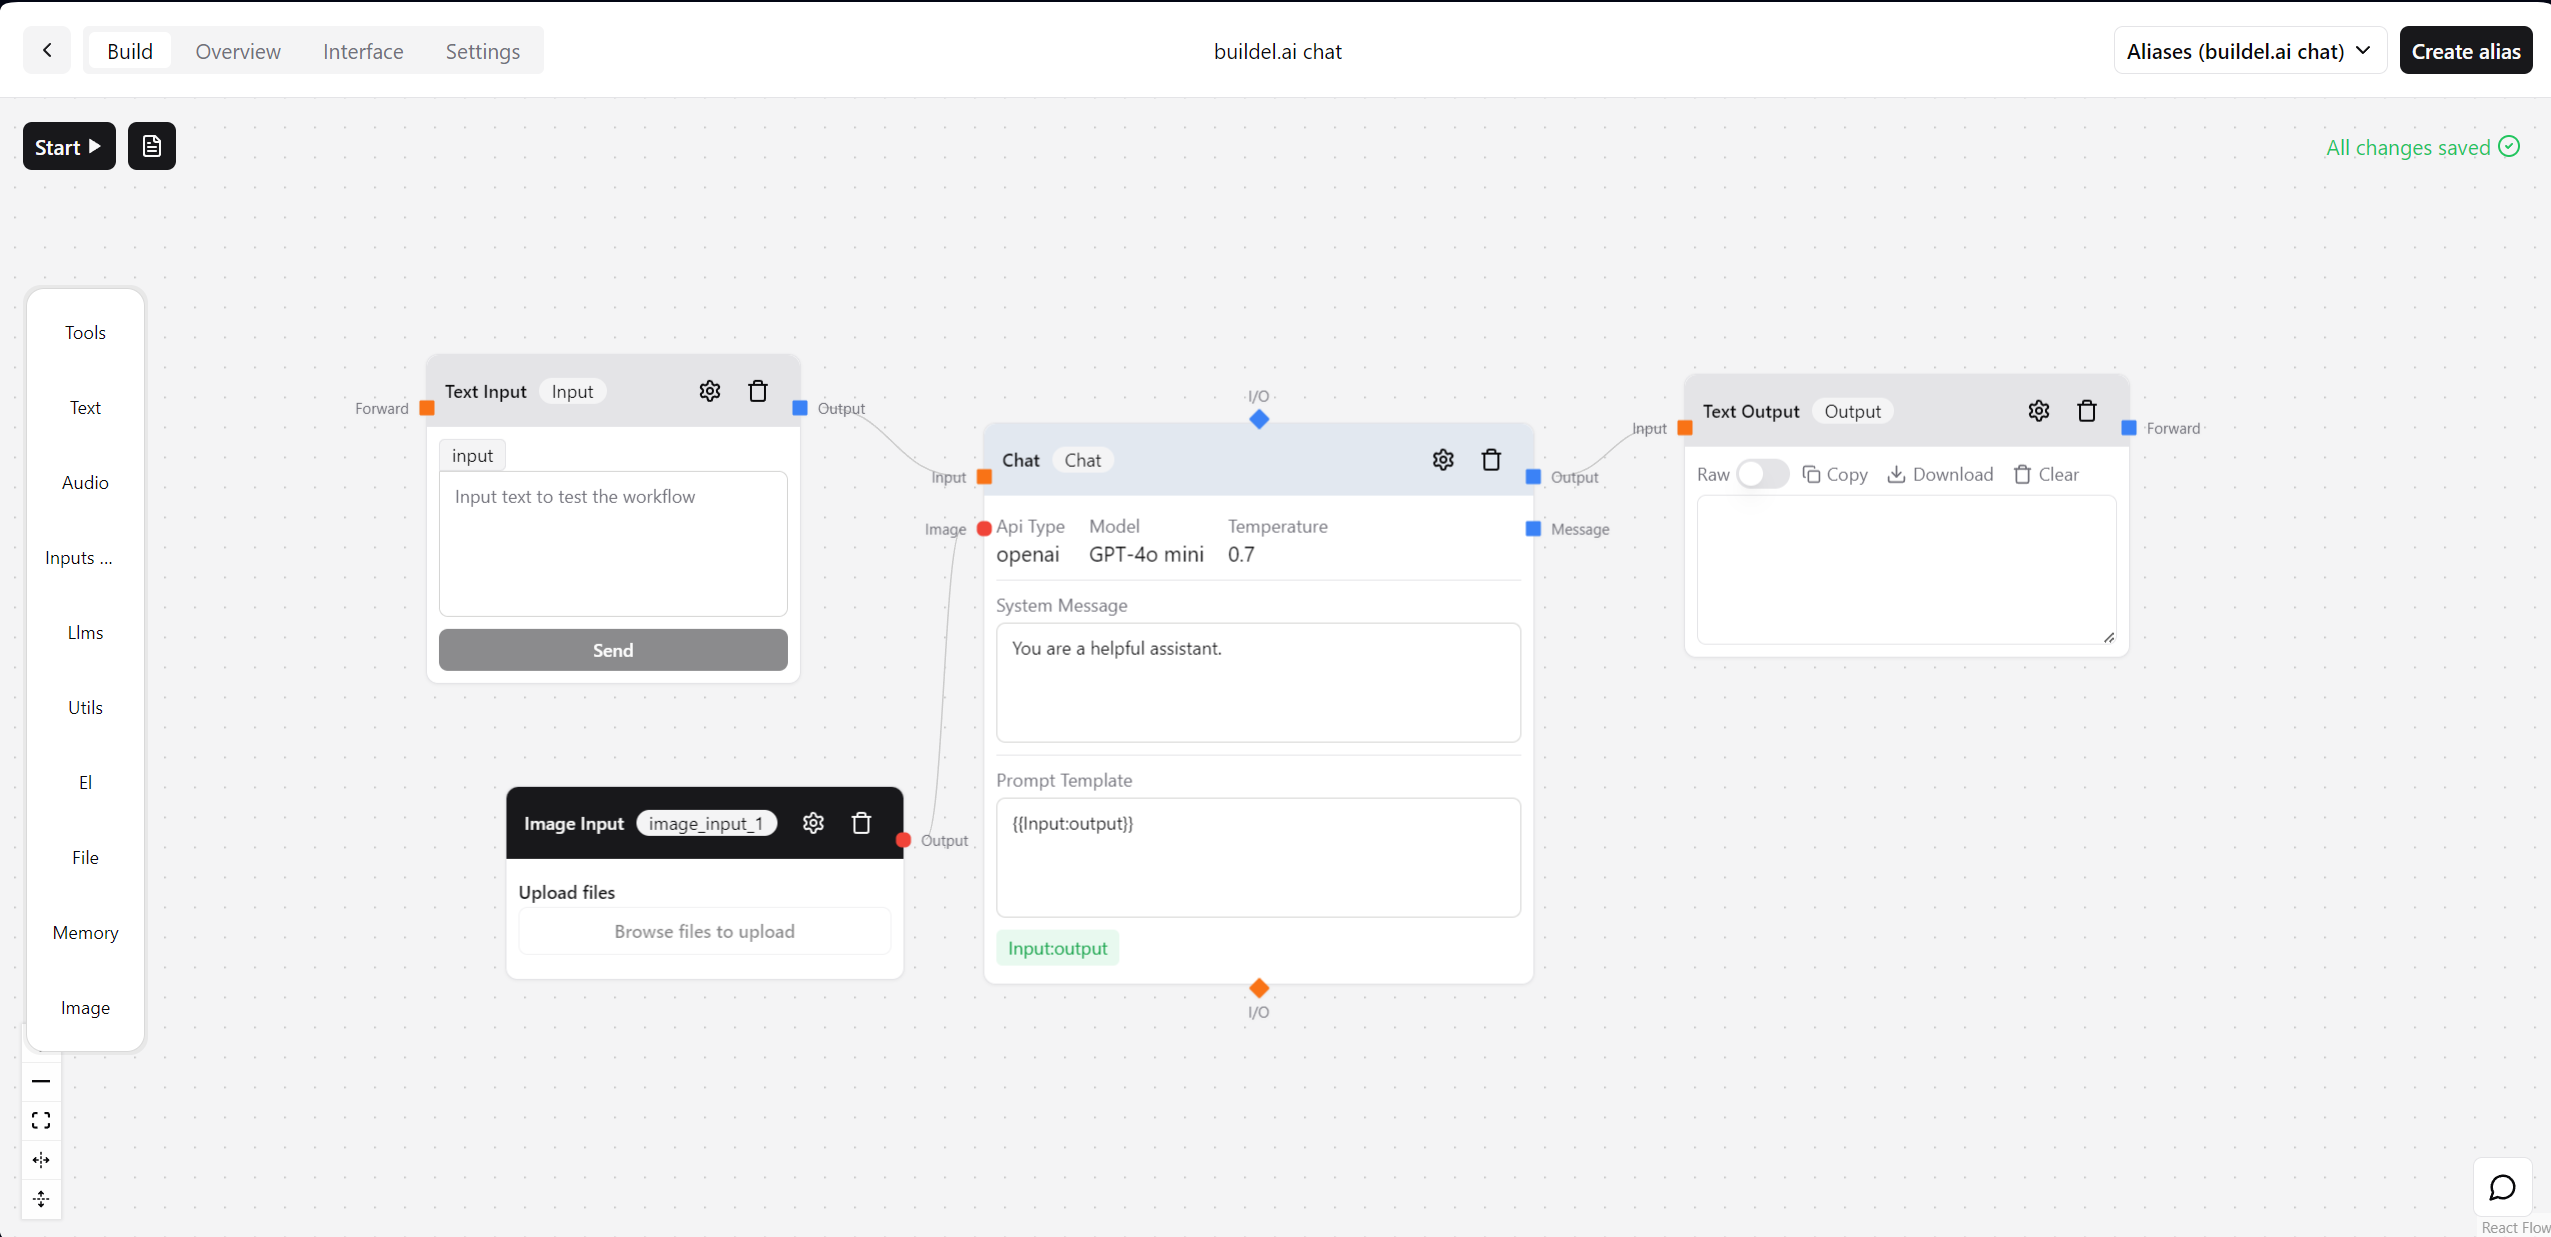2551x1237 pixels.
Task: Click the Text tool in sidebar
Action: pos(85,407)
